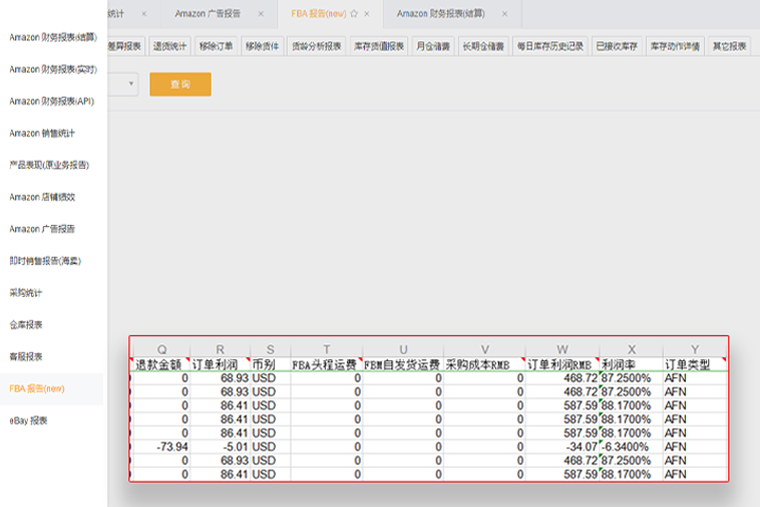Open the 库存货值报表 sub-tab
Image resolution: width=760 pixels, height=507 pixels.
379,46
